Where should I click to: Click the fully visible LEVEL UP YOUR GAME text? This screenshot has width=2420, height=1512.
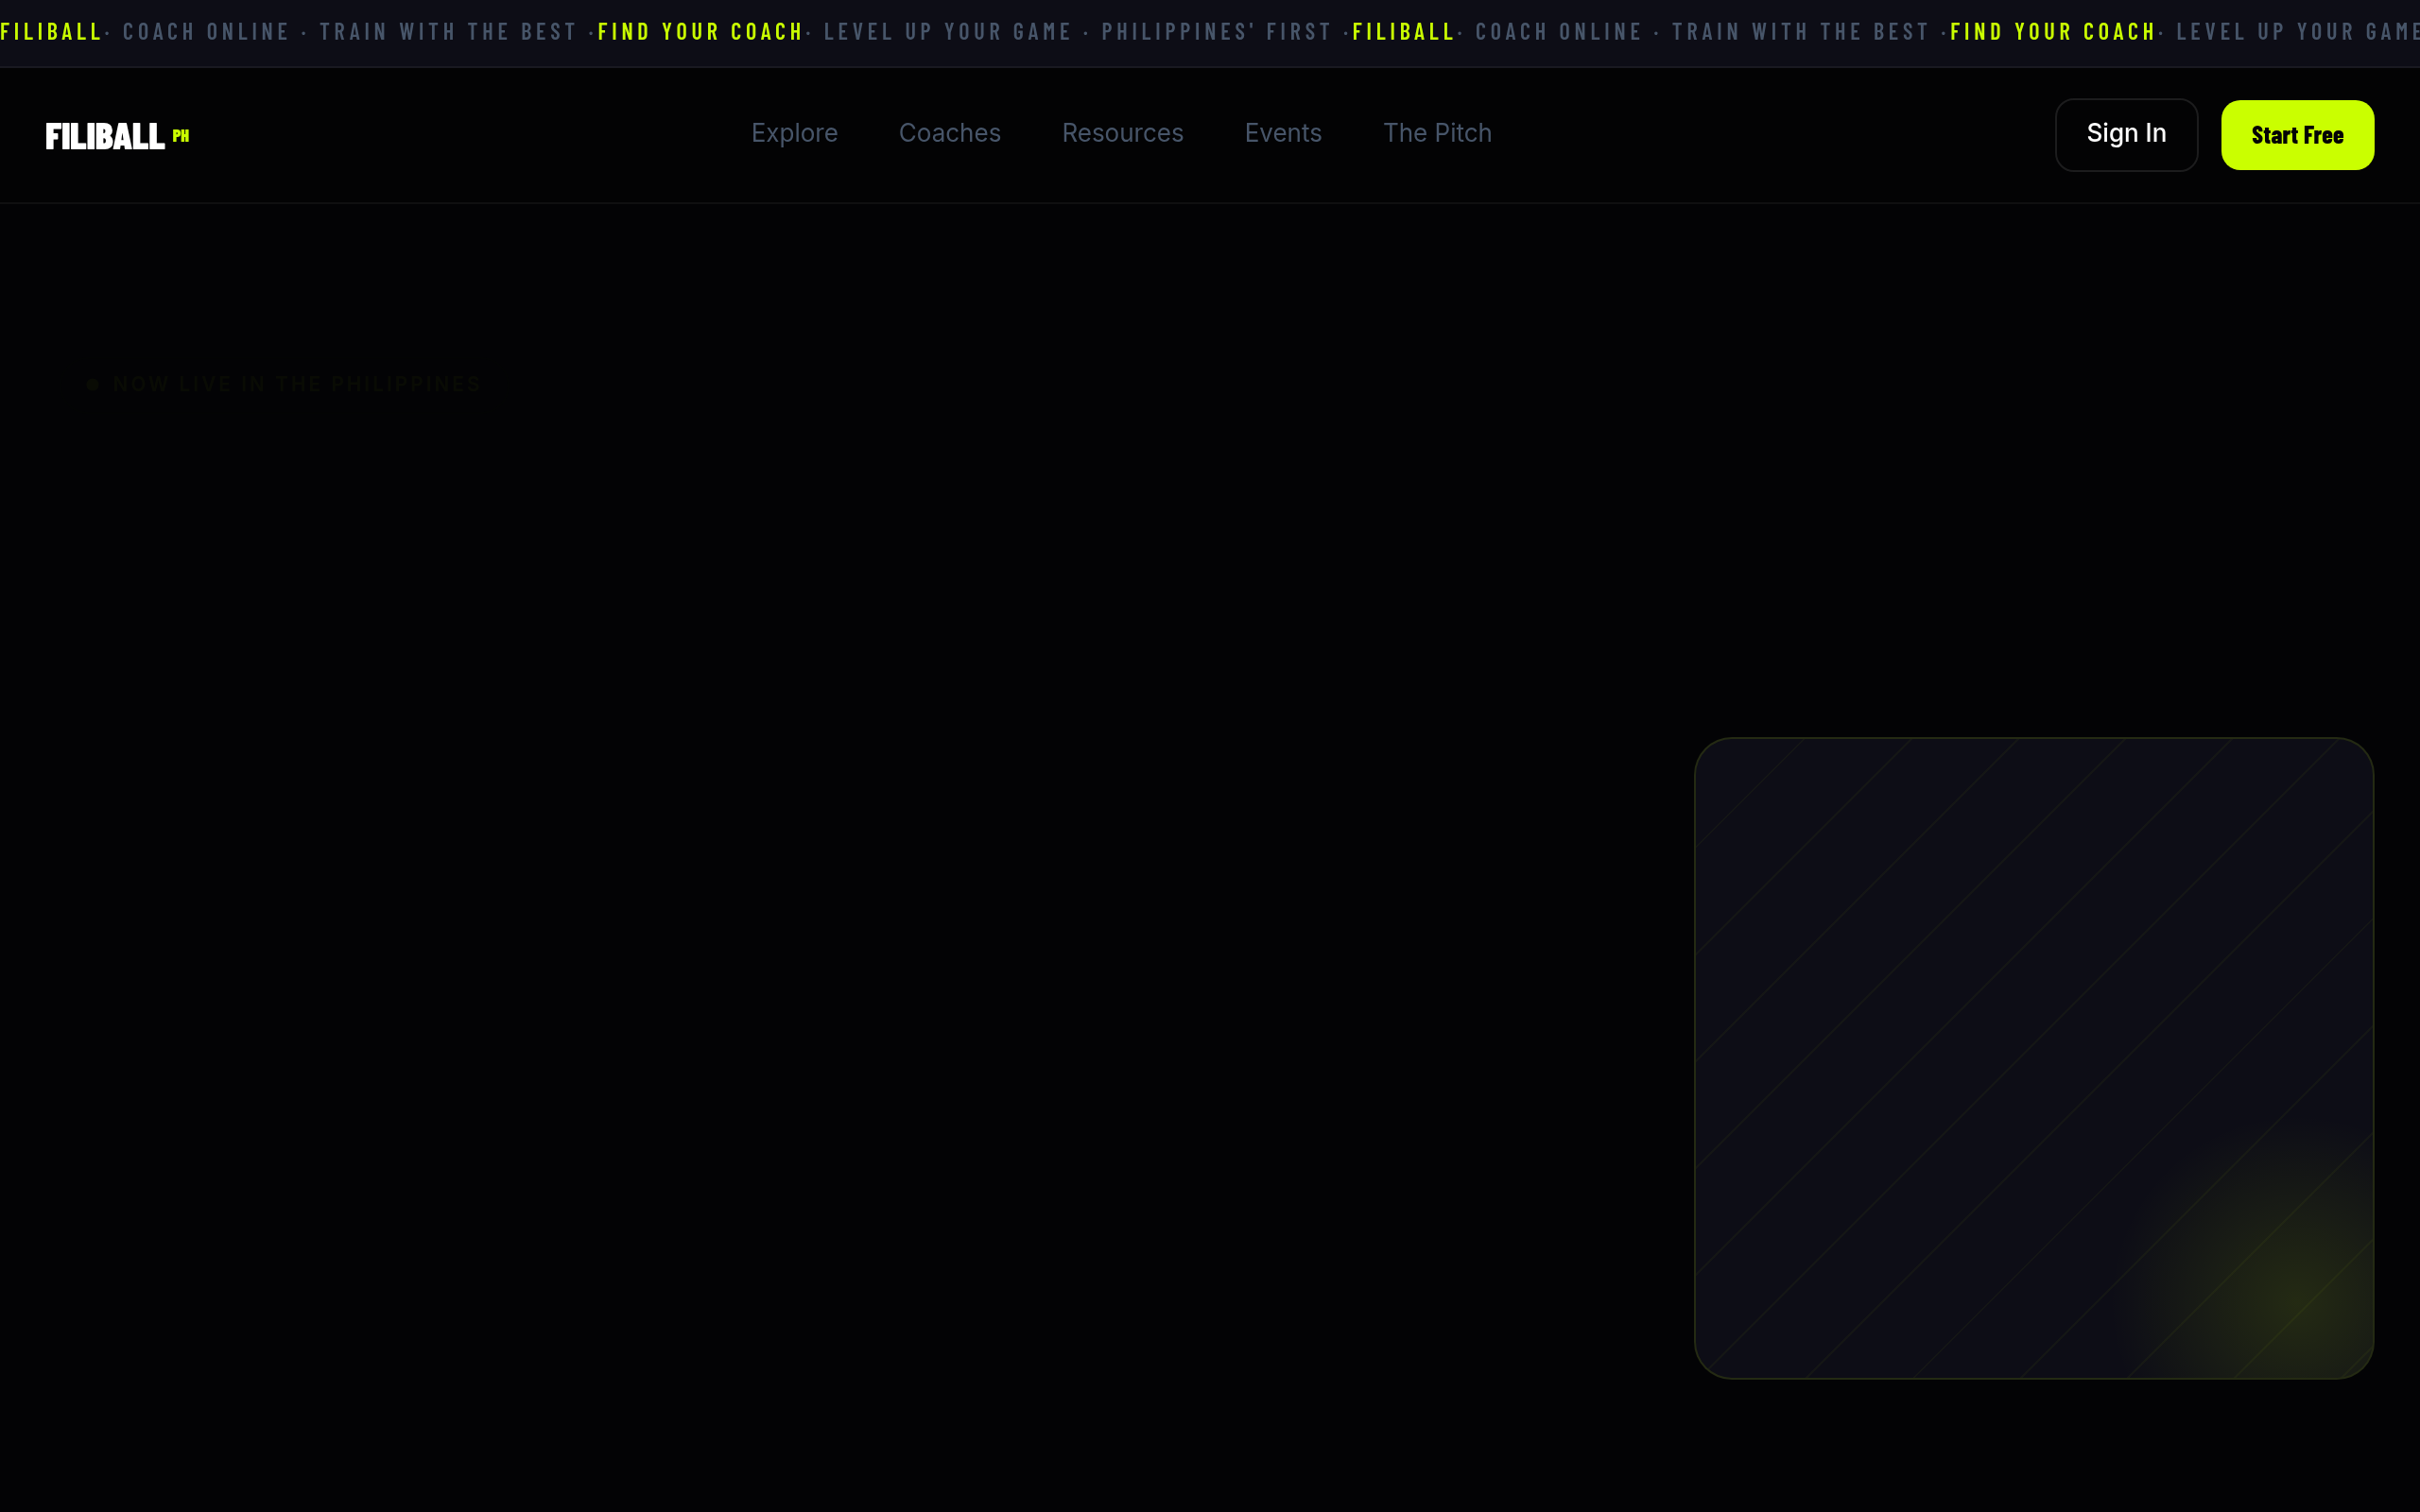947,32
